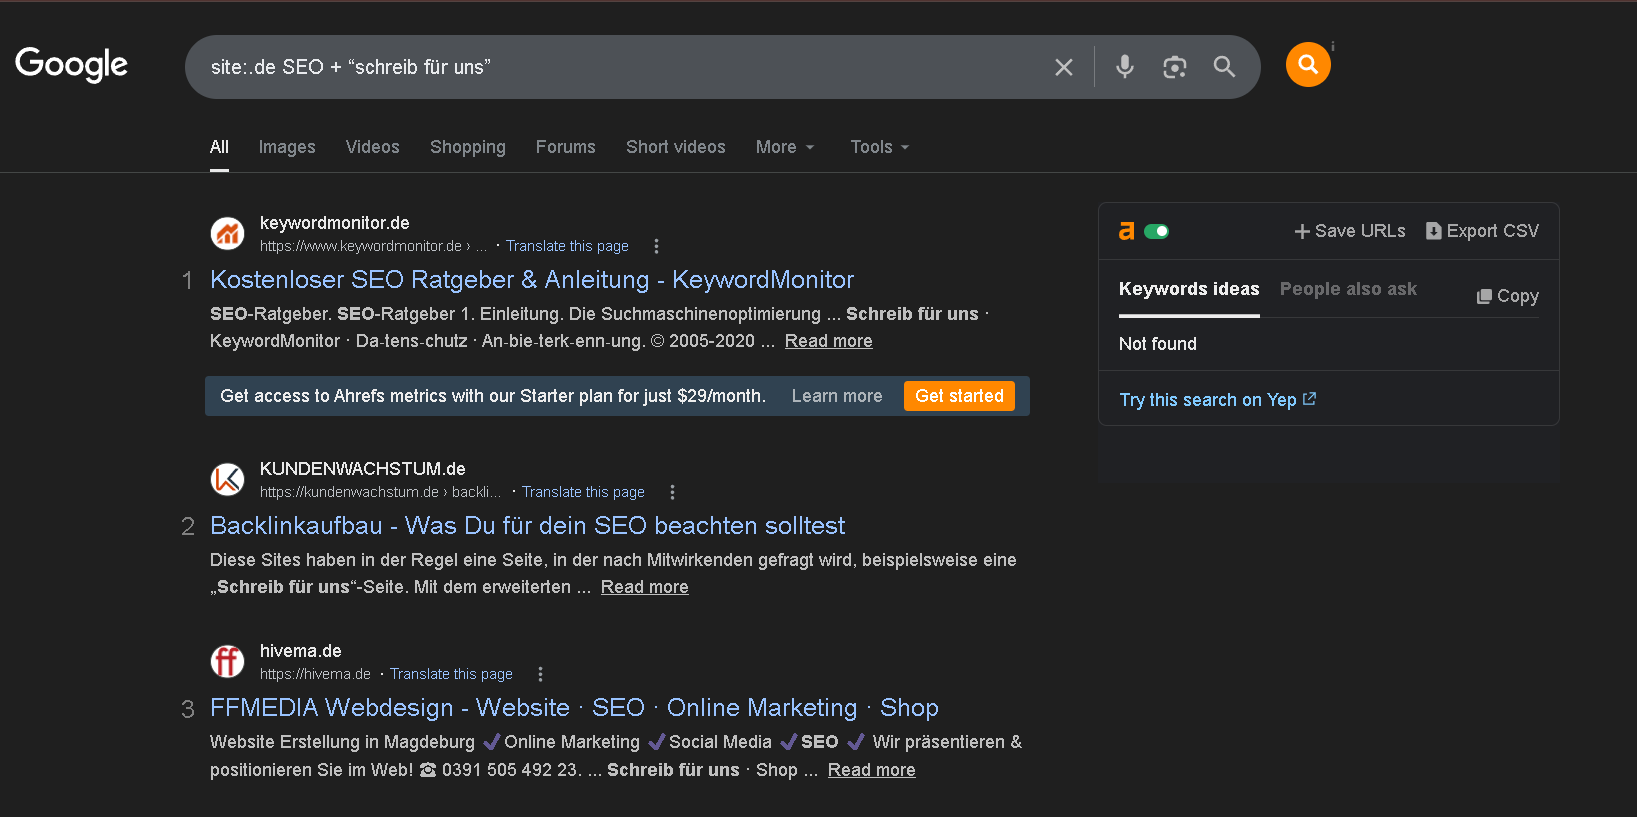
Task: Open search by image camera icon
Action: coord(1175,67)
